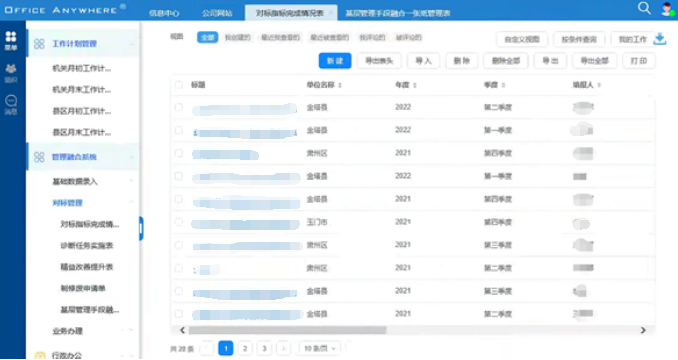Select the 全部 view filter
This screenshot has height=360, width=678.
point(208,38)
